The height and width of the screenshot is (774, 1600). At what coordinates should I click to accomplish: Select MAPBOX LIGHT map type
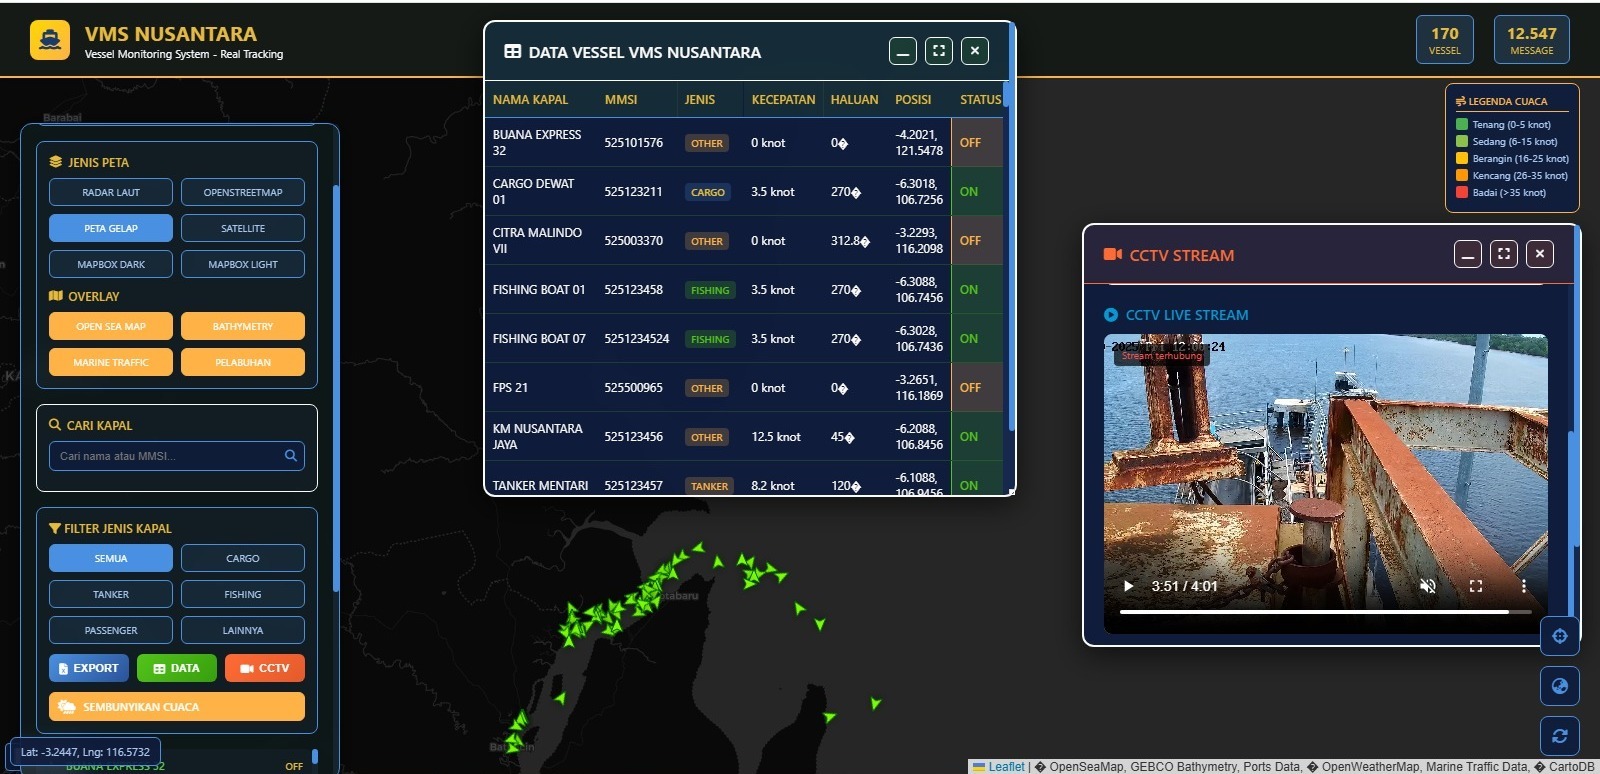243,264
